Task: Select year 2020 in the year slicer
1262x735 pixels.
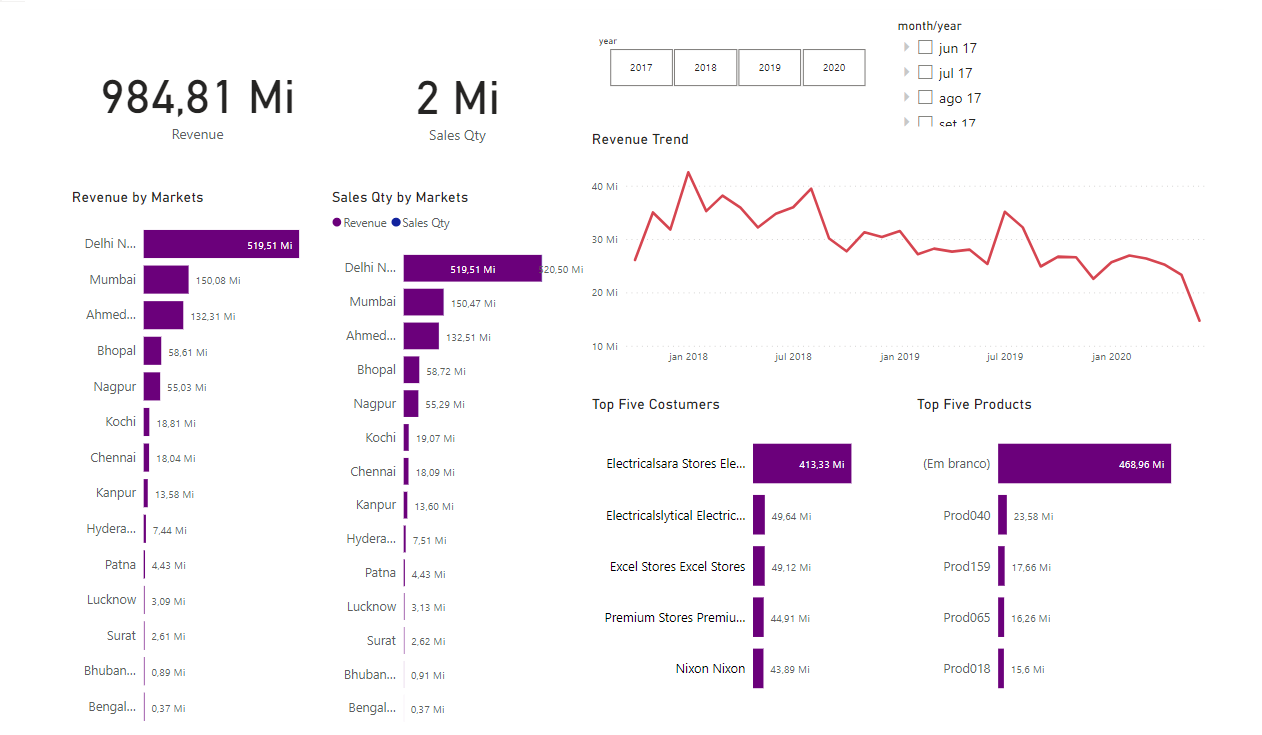Action: [x=833, y=67]
